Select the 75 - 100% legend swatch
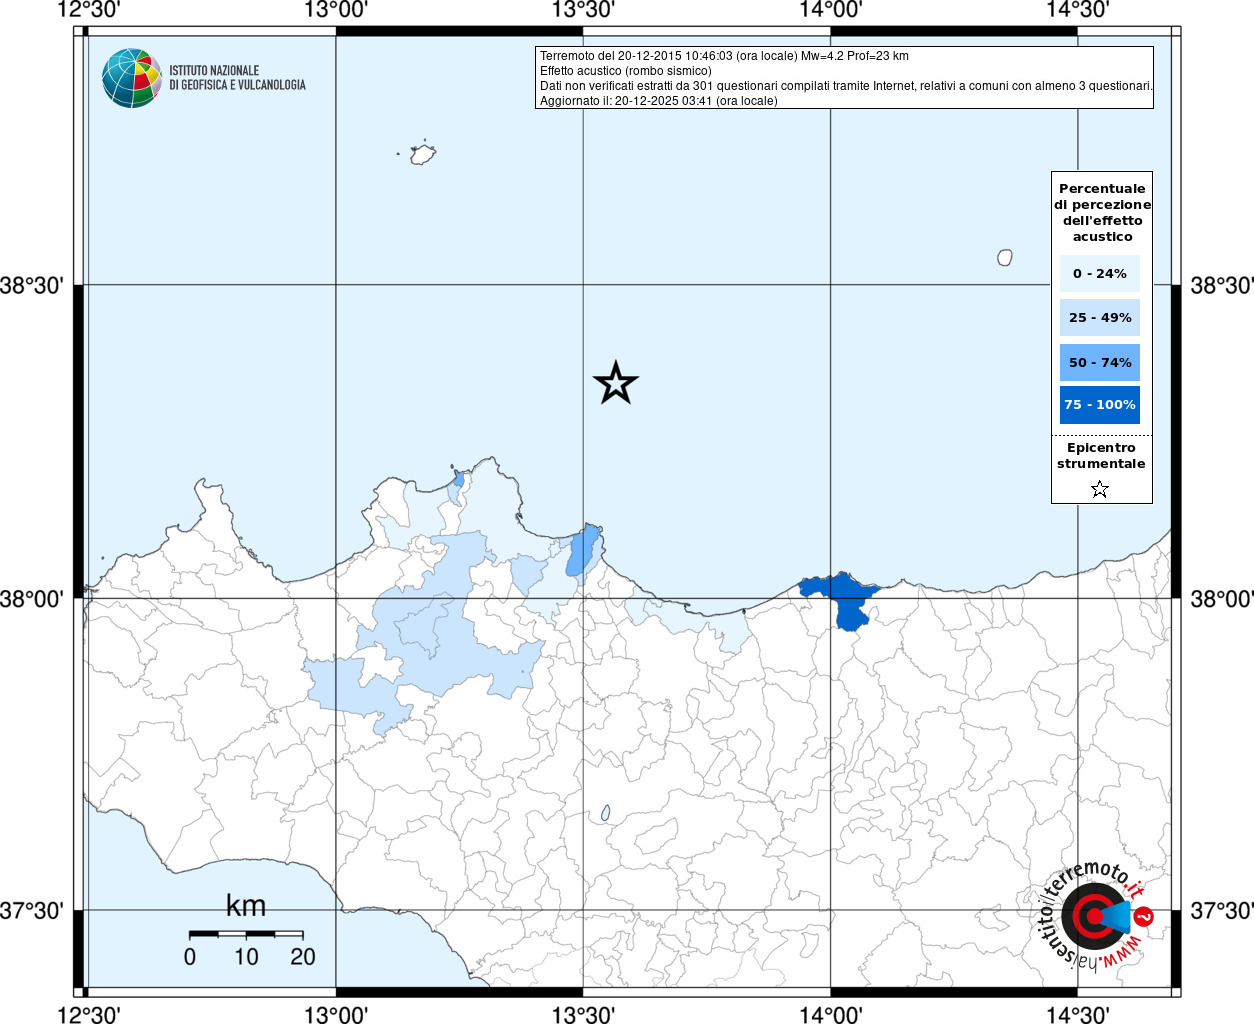Viewport: 1254px width, 1024px height. pyautogui.click(x=1099, y=405)
